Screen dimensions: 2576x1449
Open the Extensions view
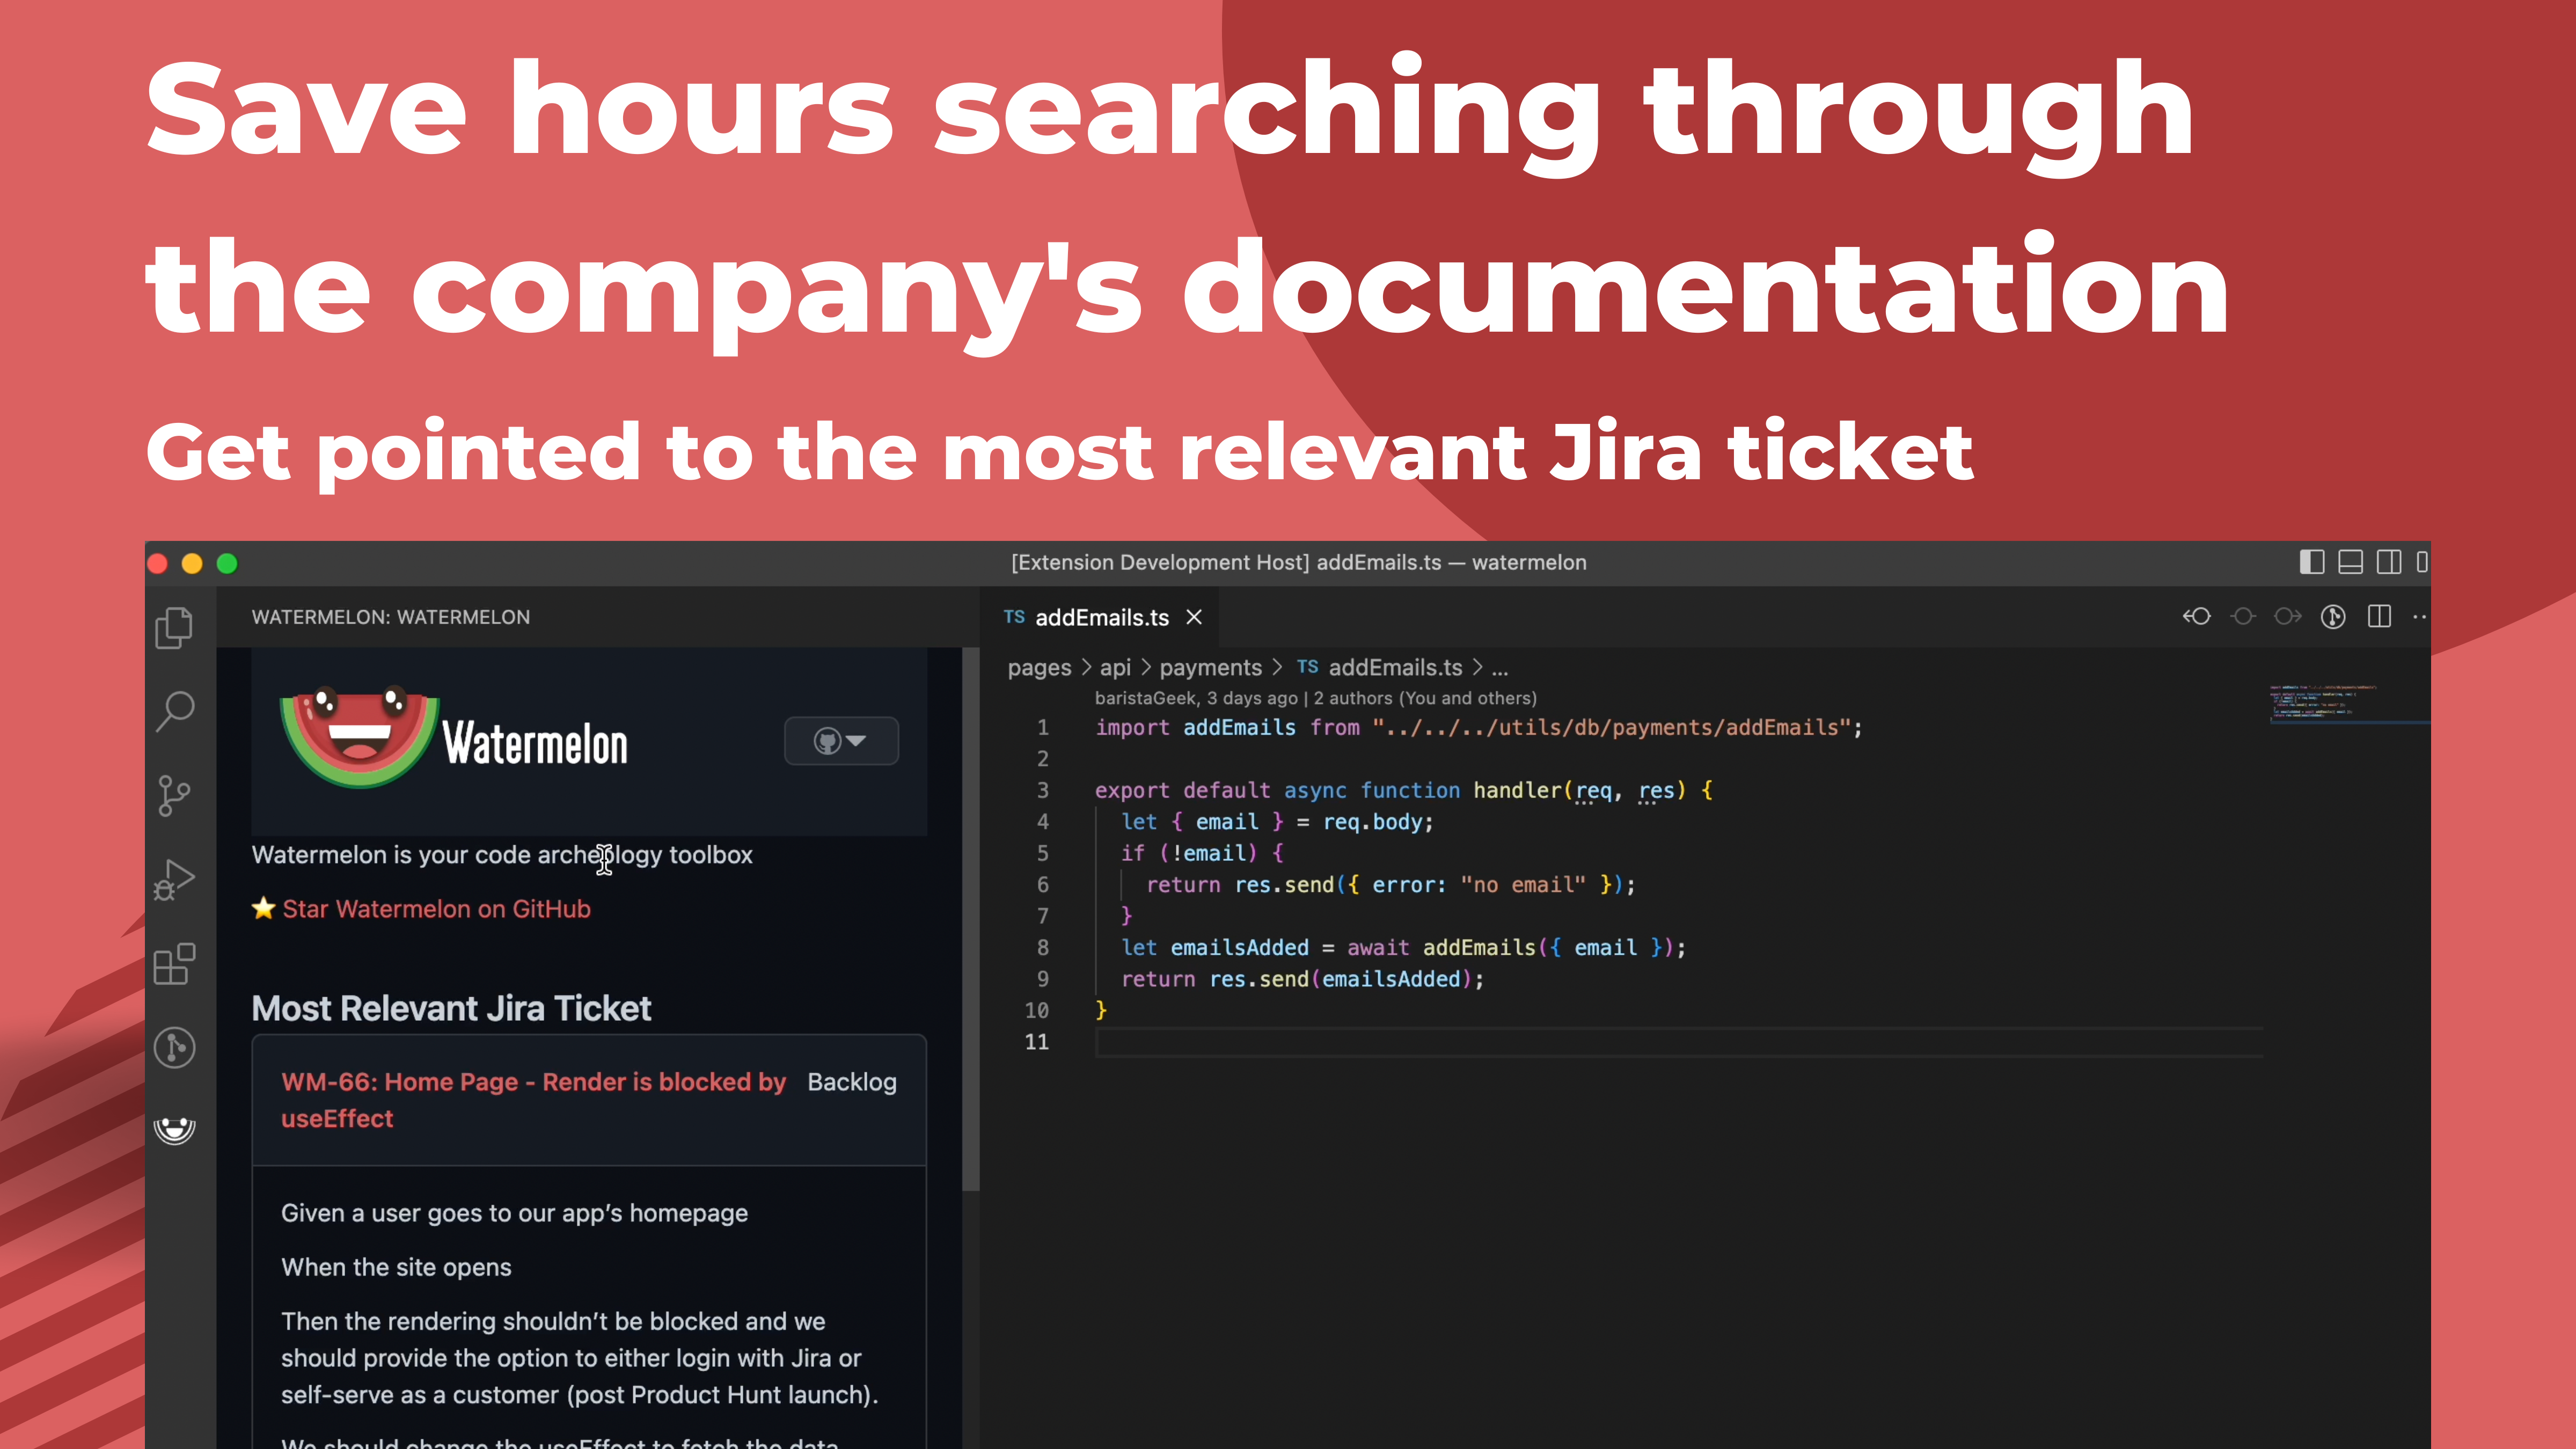click(175, 964)
